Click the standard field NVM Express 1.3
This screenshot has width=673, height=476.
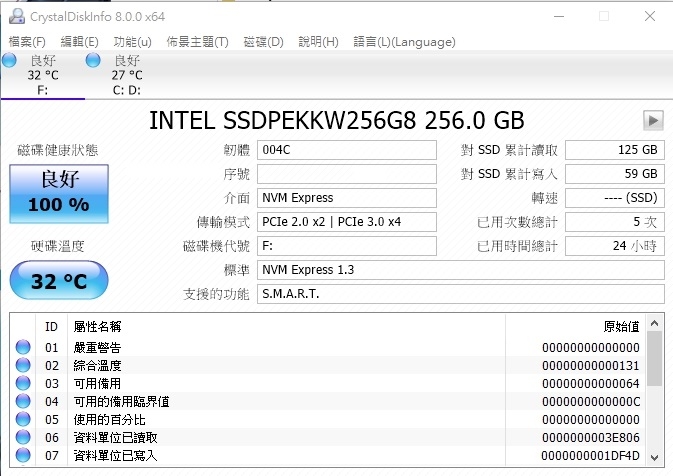(x=461, y=270)
